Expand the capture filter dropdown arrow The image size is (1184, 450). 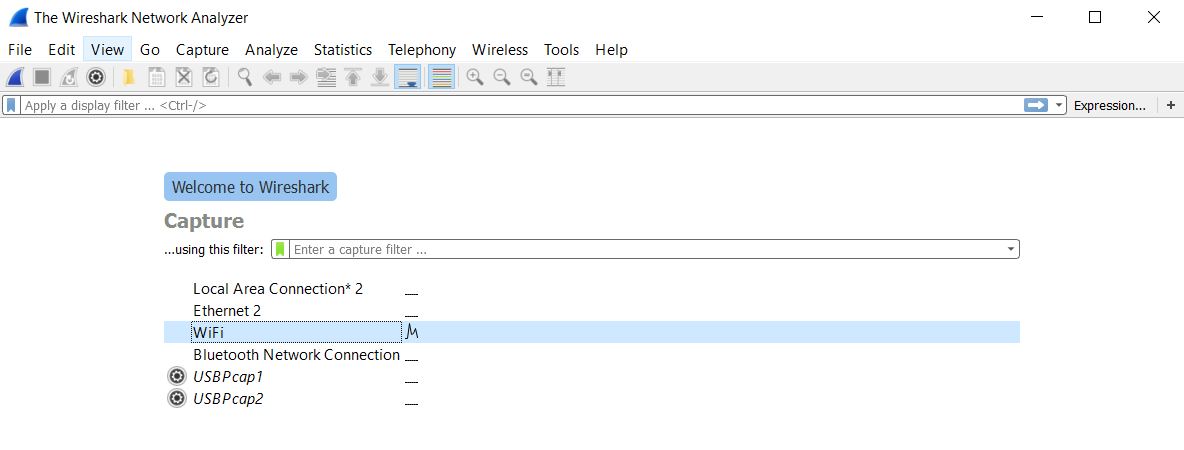[x=1010, y=249]
